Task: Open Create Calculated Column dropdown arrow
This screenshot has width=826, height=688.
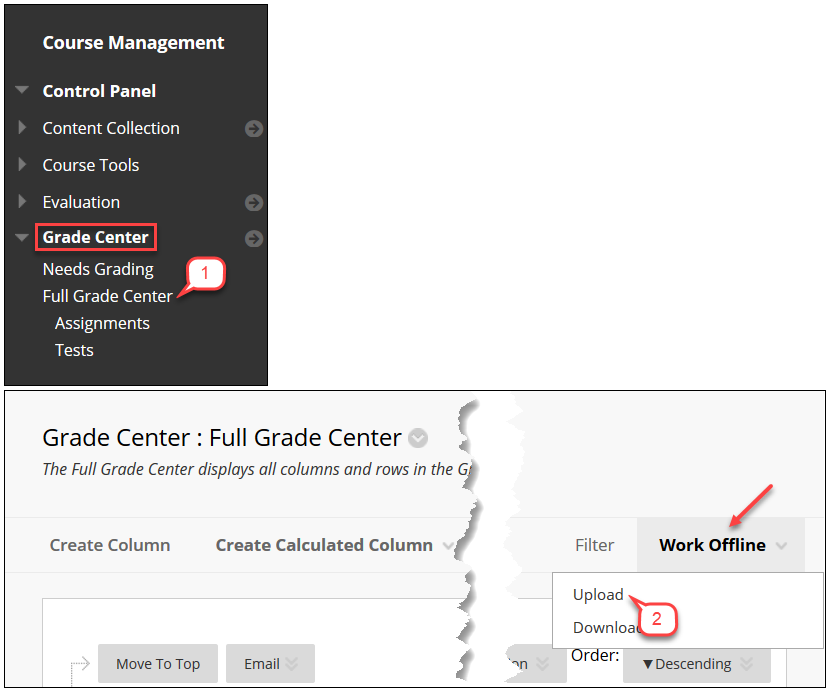Action: (x=448, y=546)
